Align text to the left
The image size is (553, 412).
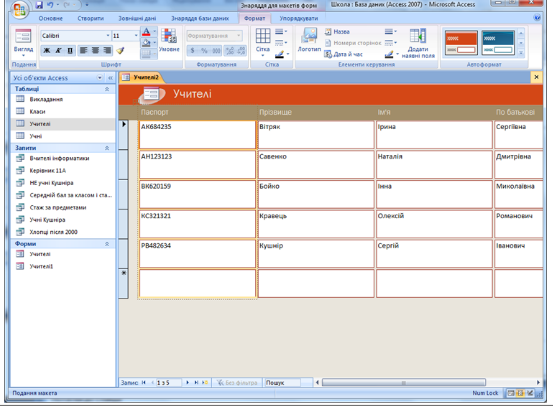pyautogui.click(x=83, y=50)
